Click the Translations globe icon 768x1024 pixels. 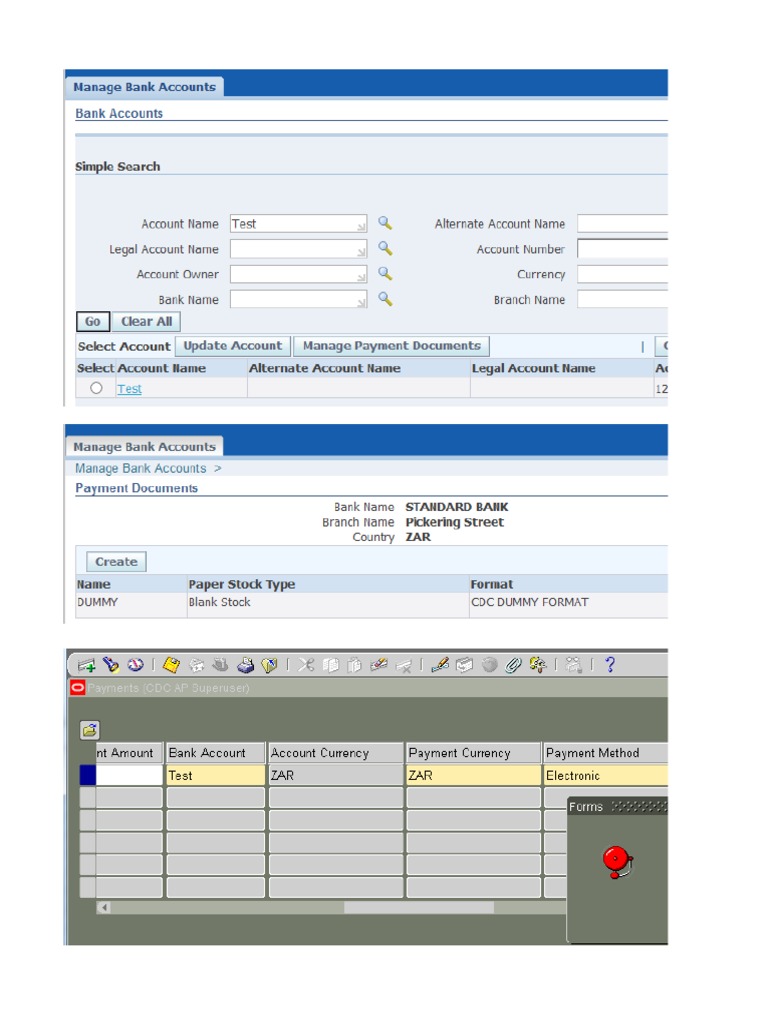tap(489, 665)
